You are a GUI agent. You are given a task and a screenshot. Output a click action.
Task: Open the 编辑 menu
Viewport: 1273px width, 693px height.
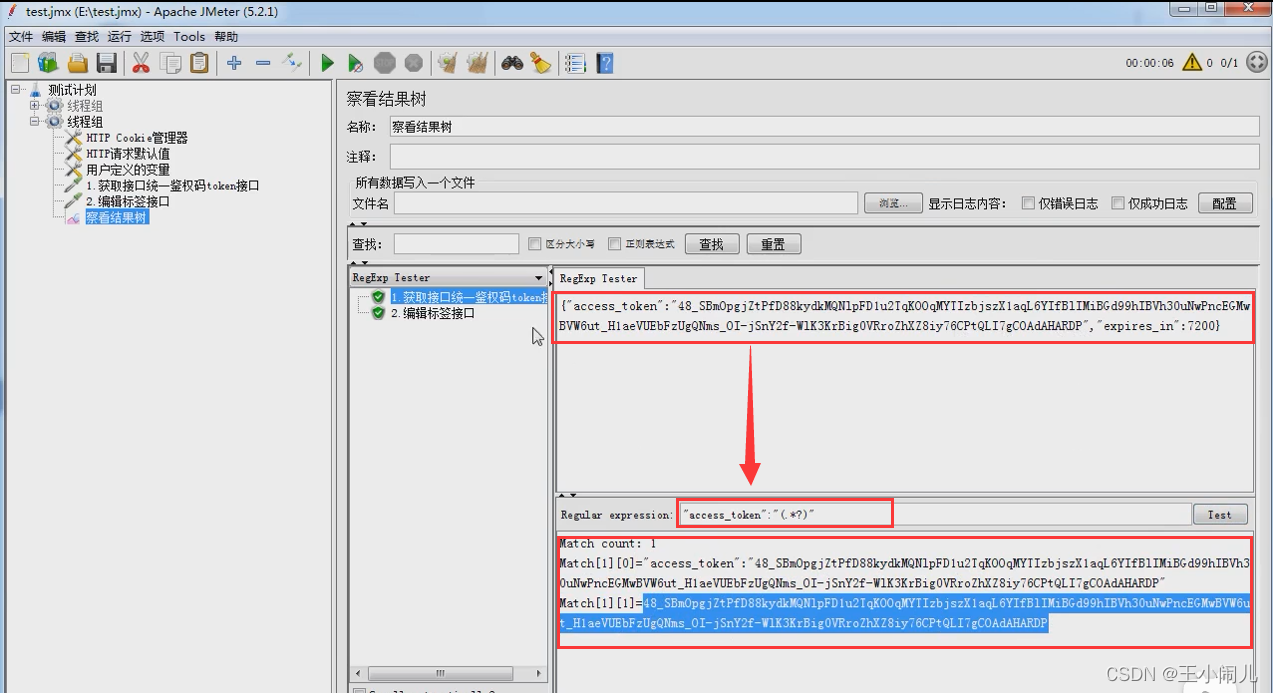54,36
